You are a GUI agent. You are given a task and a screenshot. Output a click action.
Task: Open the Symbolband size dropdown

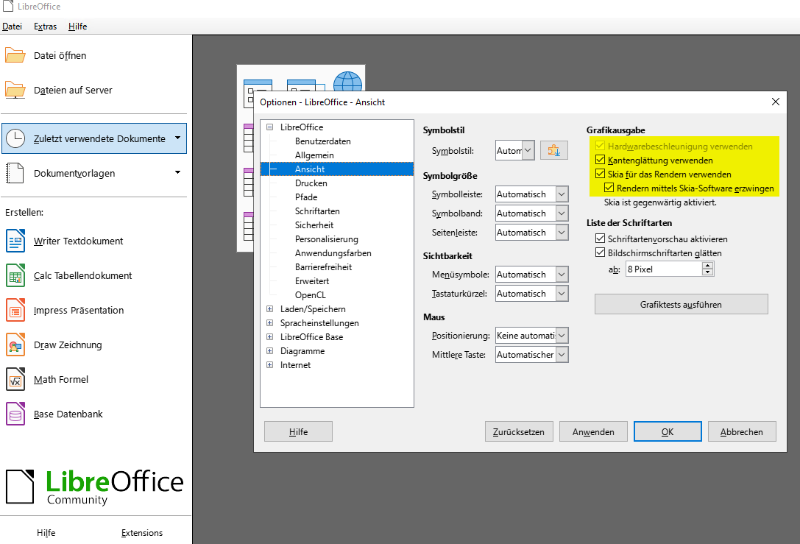[x=532, y=213]
